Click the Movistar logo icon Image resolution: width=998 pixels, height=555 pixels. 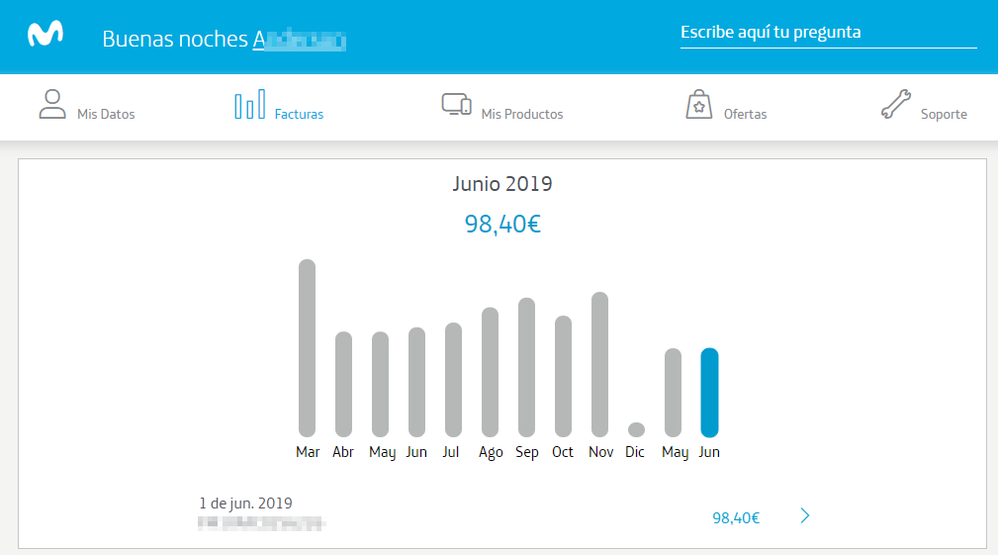tap(45, 35)
